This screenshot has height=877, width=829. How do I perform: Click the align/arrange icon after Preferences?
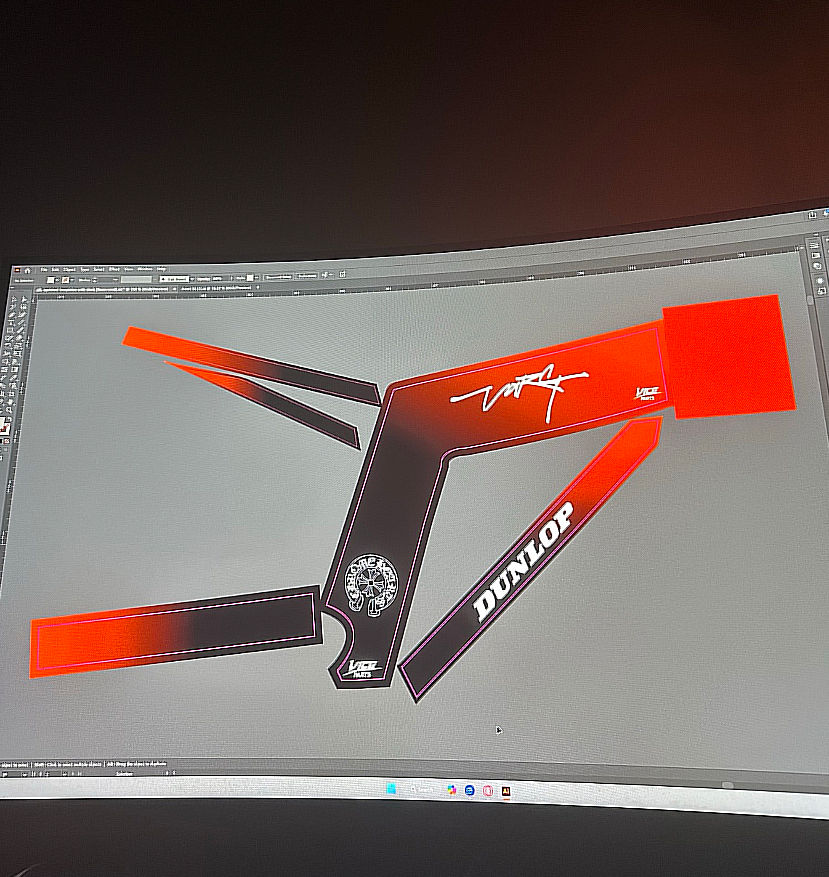[x=327, y=275]
